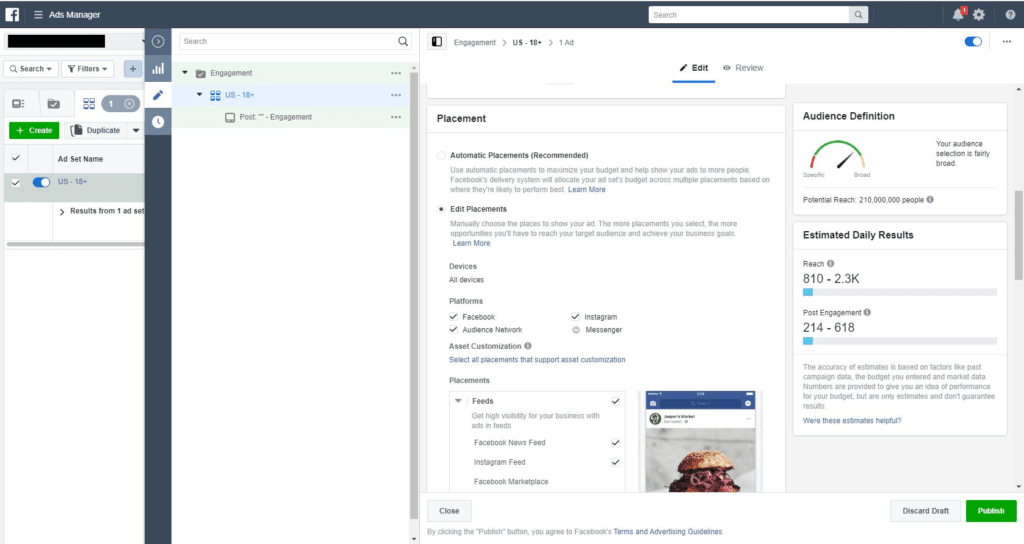1024x544 pixels.
Task: Switch to the Edit tab
Action: [x=694, y=68]
